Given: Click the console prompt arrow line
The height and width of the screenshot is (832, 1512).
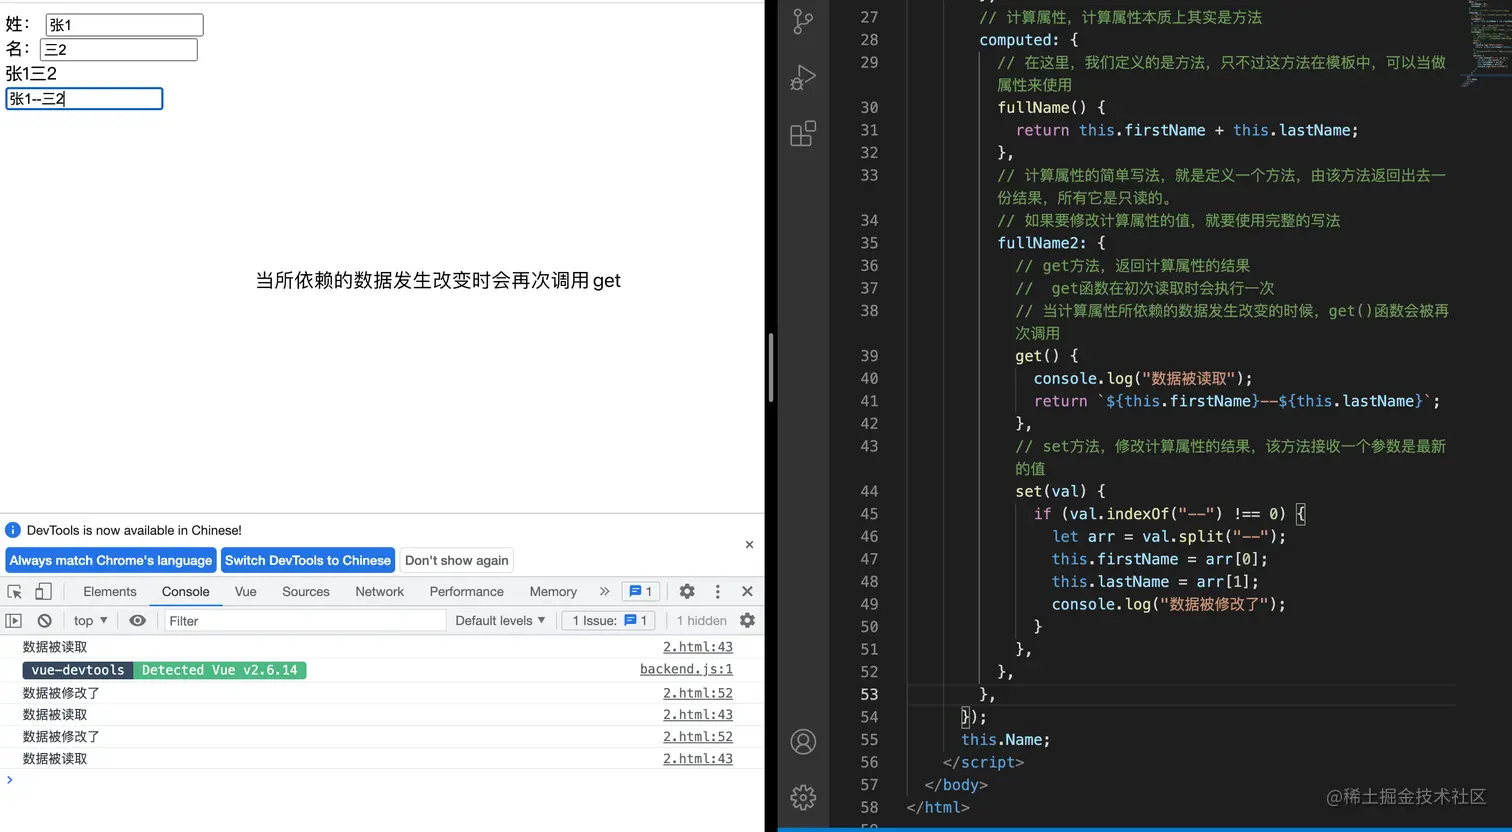Looking at the screenshot, I should 382,780.
